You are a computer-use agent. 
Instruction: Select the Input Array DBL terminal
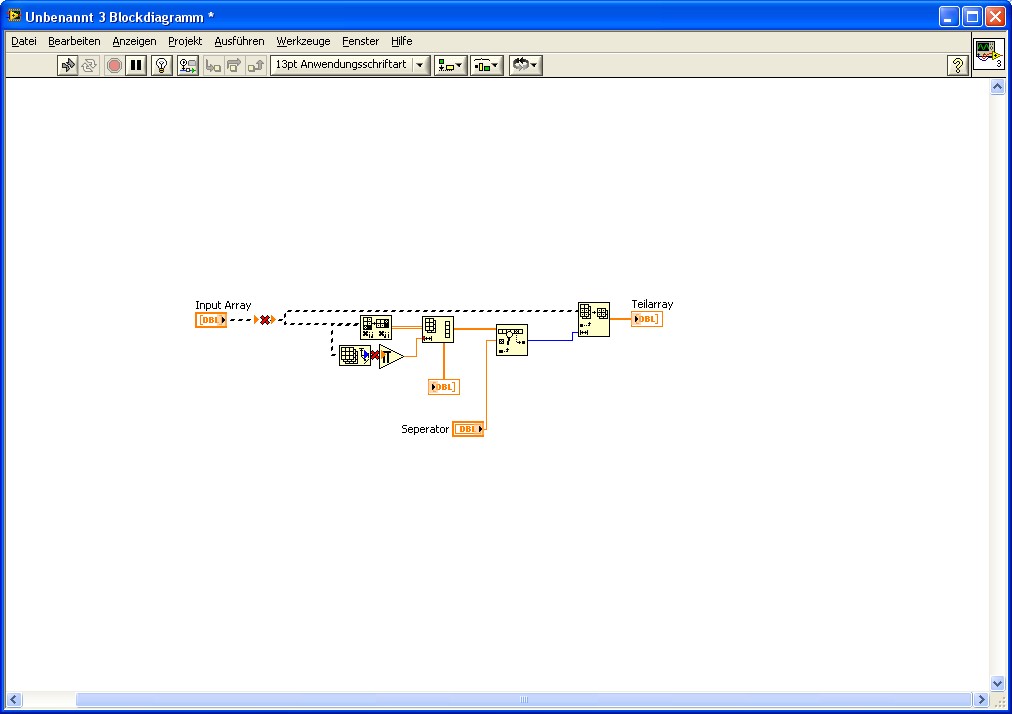pos(211,320)
